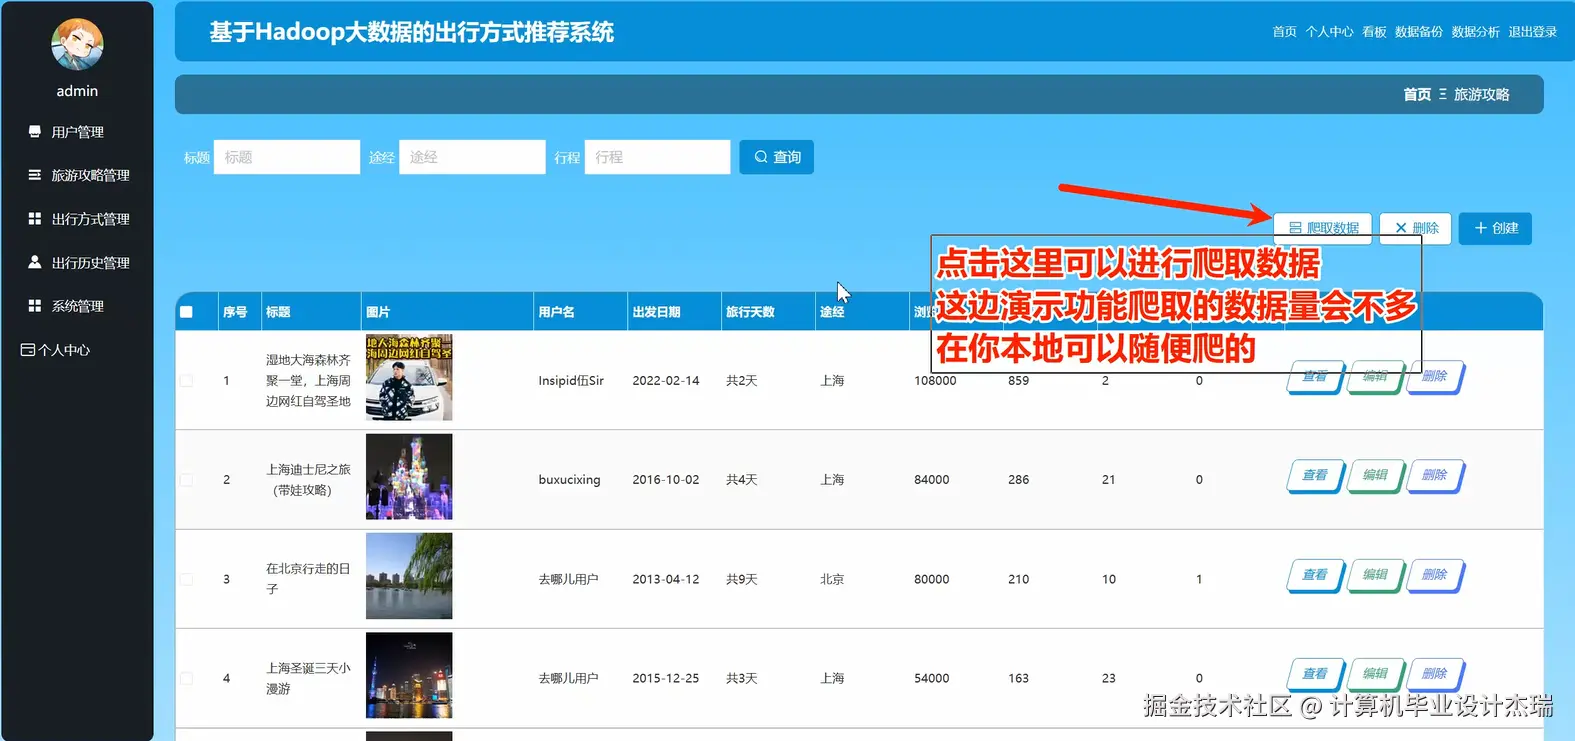Check the box for row 2
This screenshot has width=1575, height=741.
tap(186, 480)
